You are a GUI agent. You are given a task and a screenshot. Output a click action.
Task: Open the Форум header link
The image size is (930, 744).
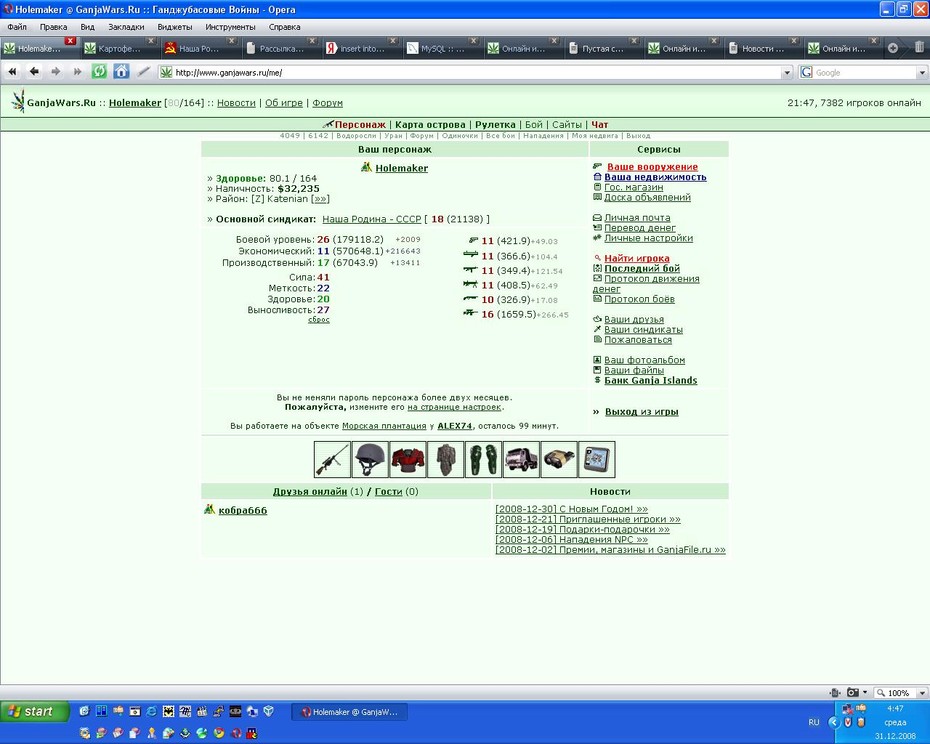tap(327, 103)
